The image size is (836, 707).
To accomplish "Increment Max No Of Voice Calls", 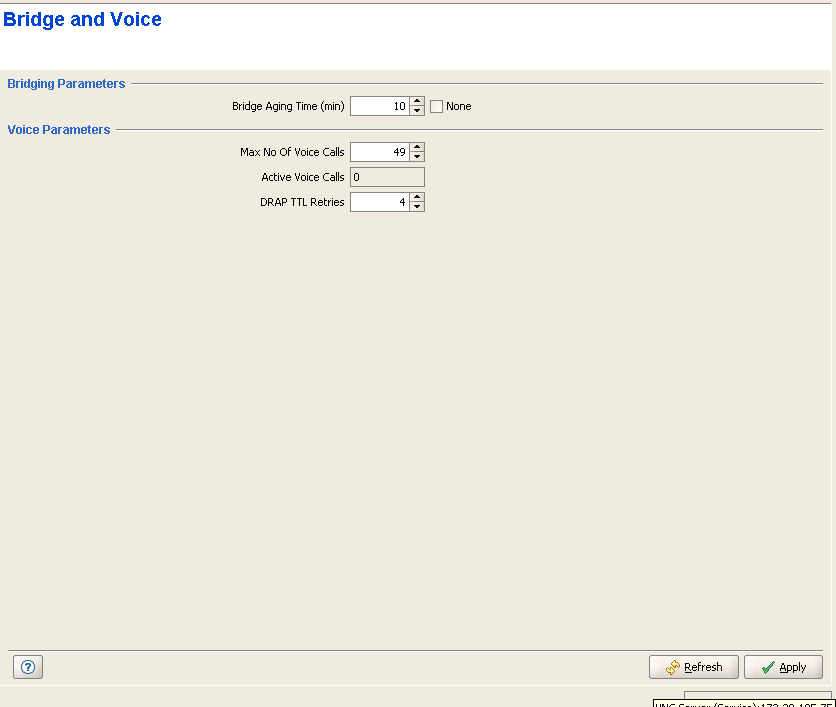I will 417,147.
